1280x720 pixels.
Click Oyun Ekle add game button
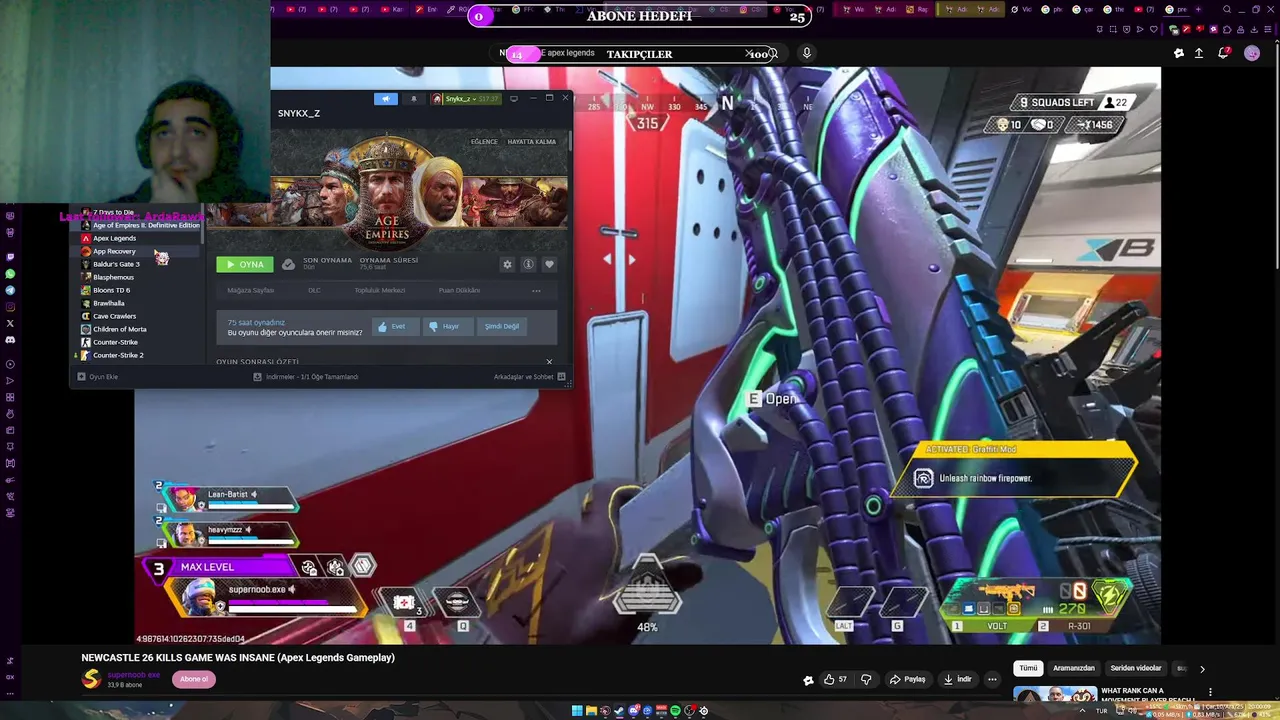coord(98,377)
